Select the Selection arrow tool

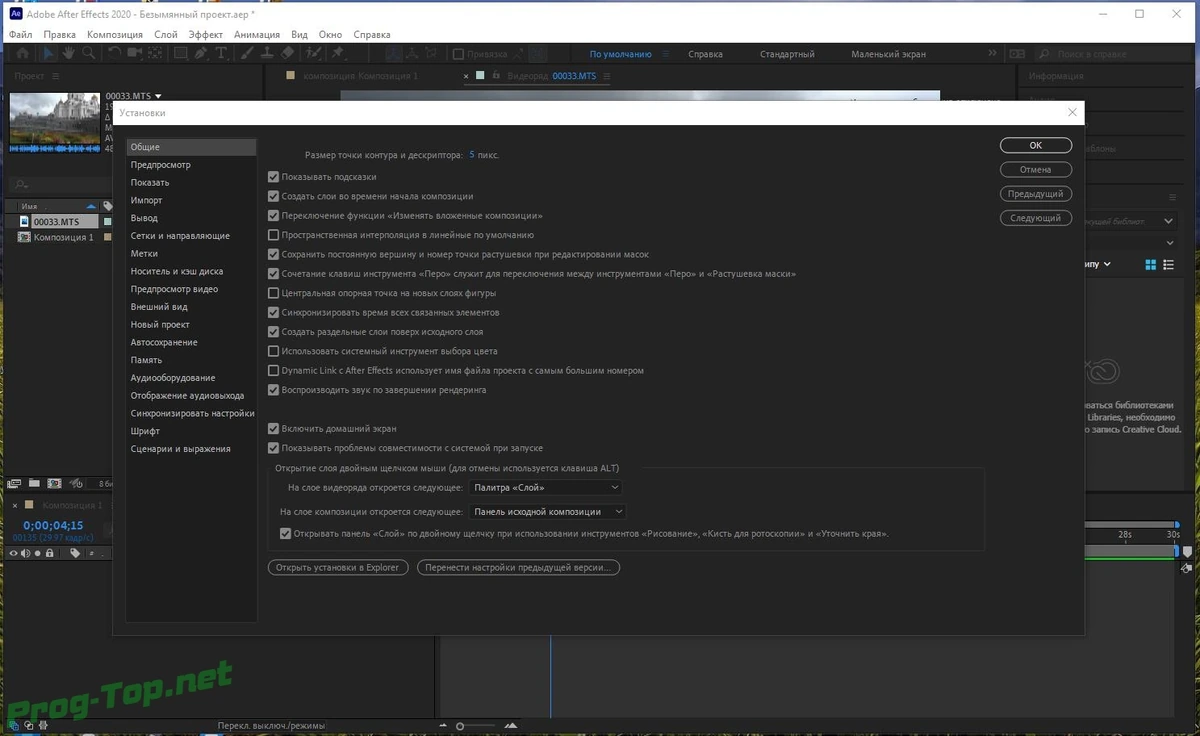tap(49, 53)
